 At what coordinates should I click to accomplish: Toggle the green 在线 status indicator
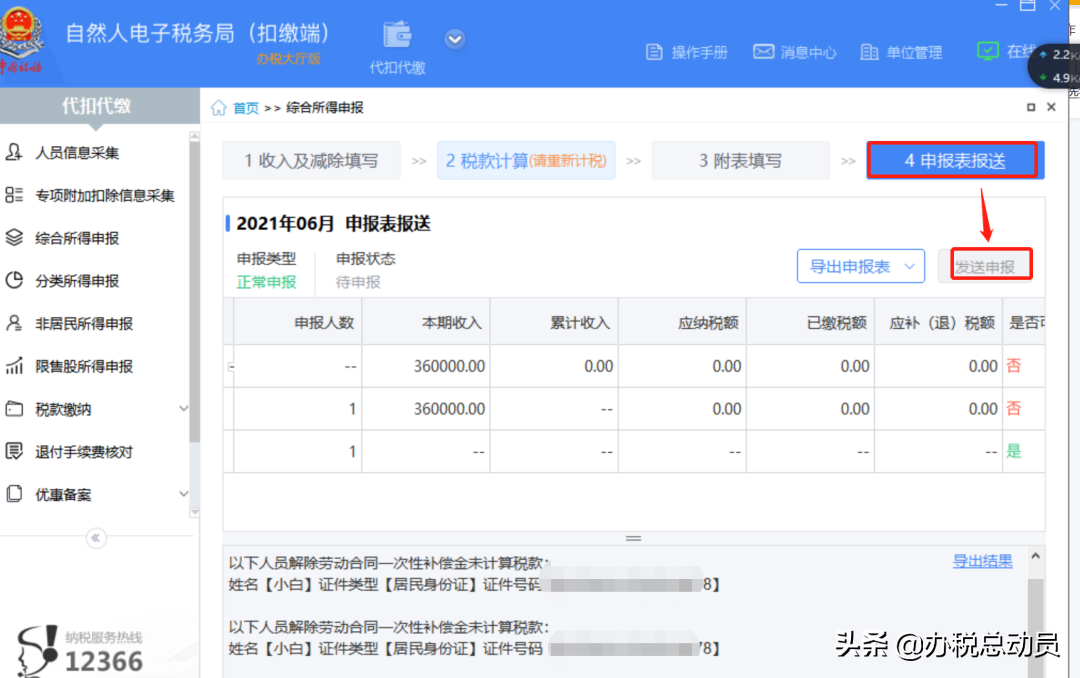(x=988, y=48)
